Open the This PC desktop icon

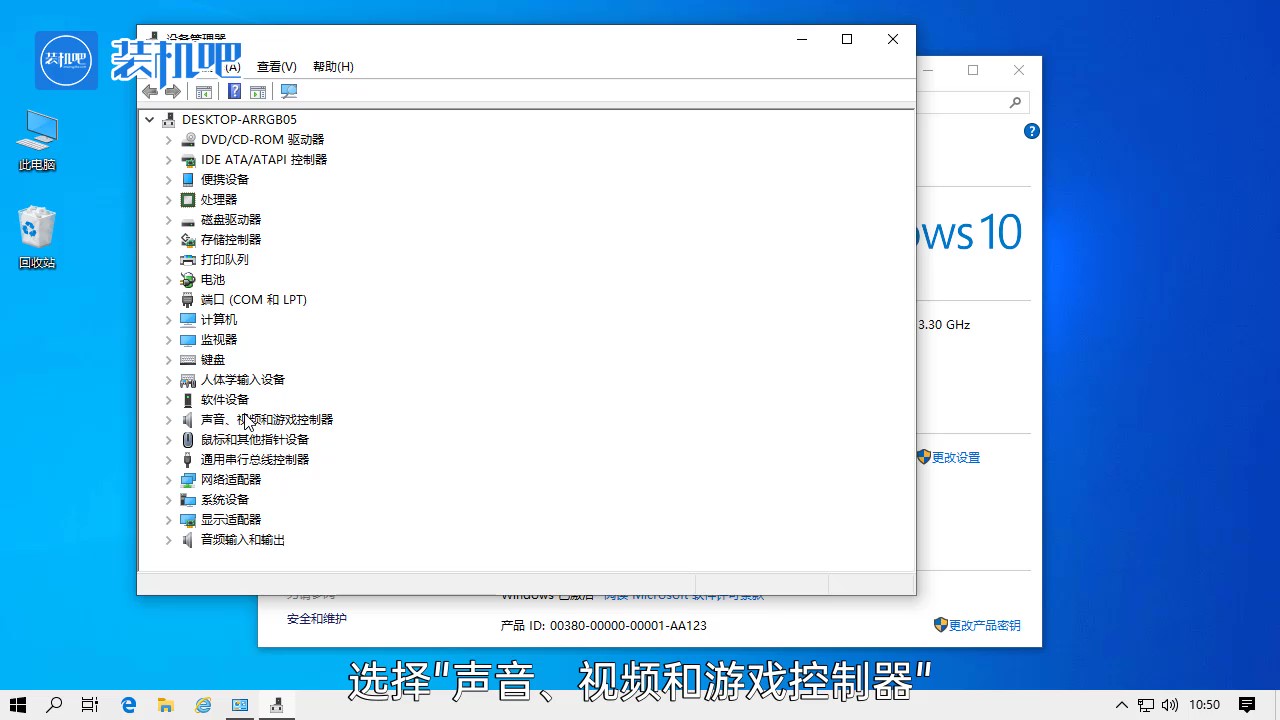coord(37,140)
